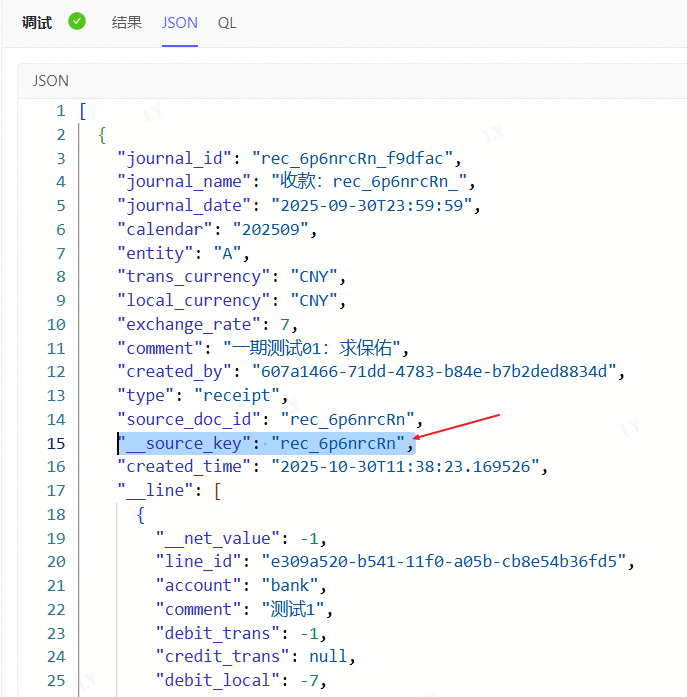The height and width of the screenshot is (697, 687).
Task: Click line number 15 in the gutter
Action: click(x=56, y=443)
